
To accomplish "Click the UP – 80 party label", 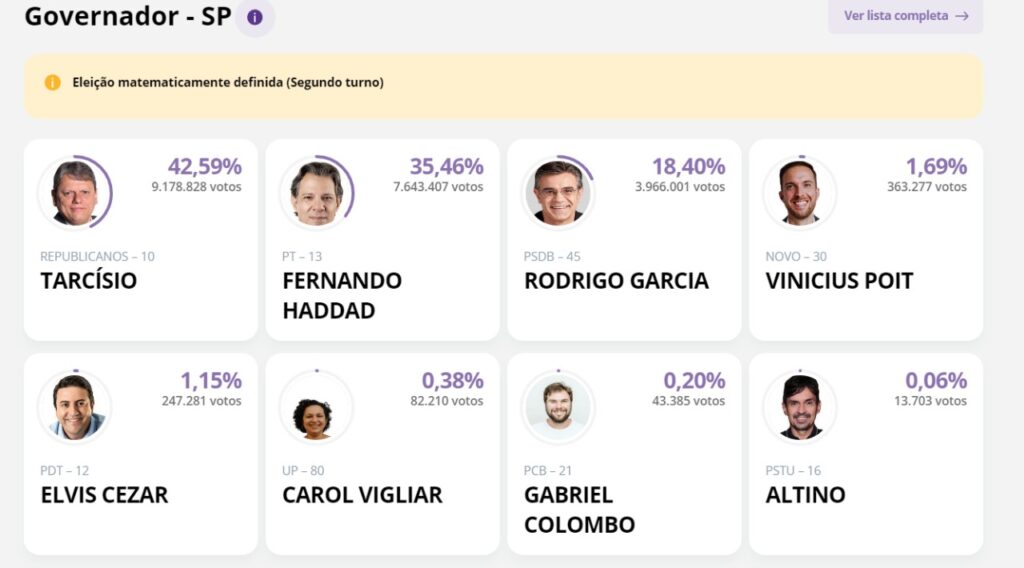I will [x=303, y=471].
